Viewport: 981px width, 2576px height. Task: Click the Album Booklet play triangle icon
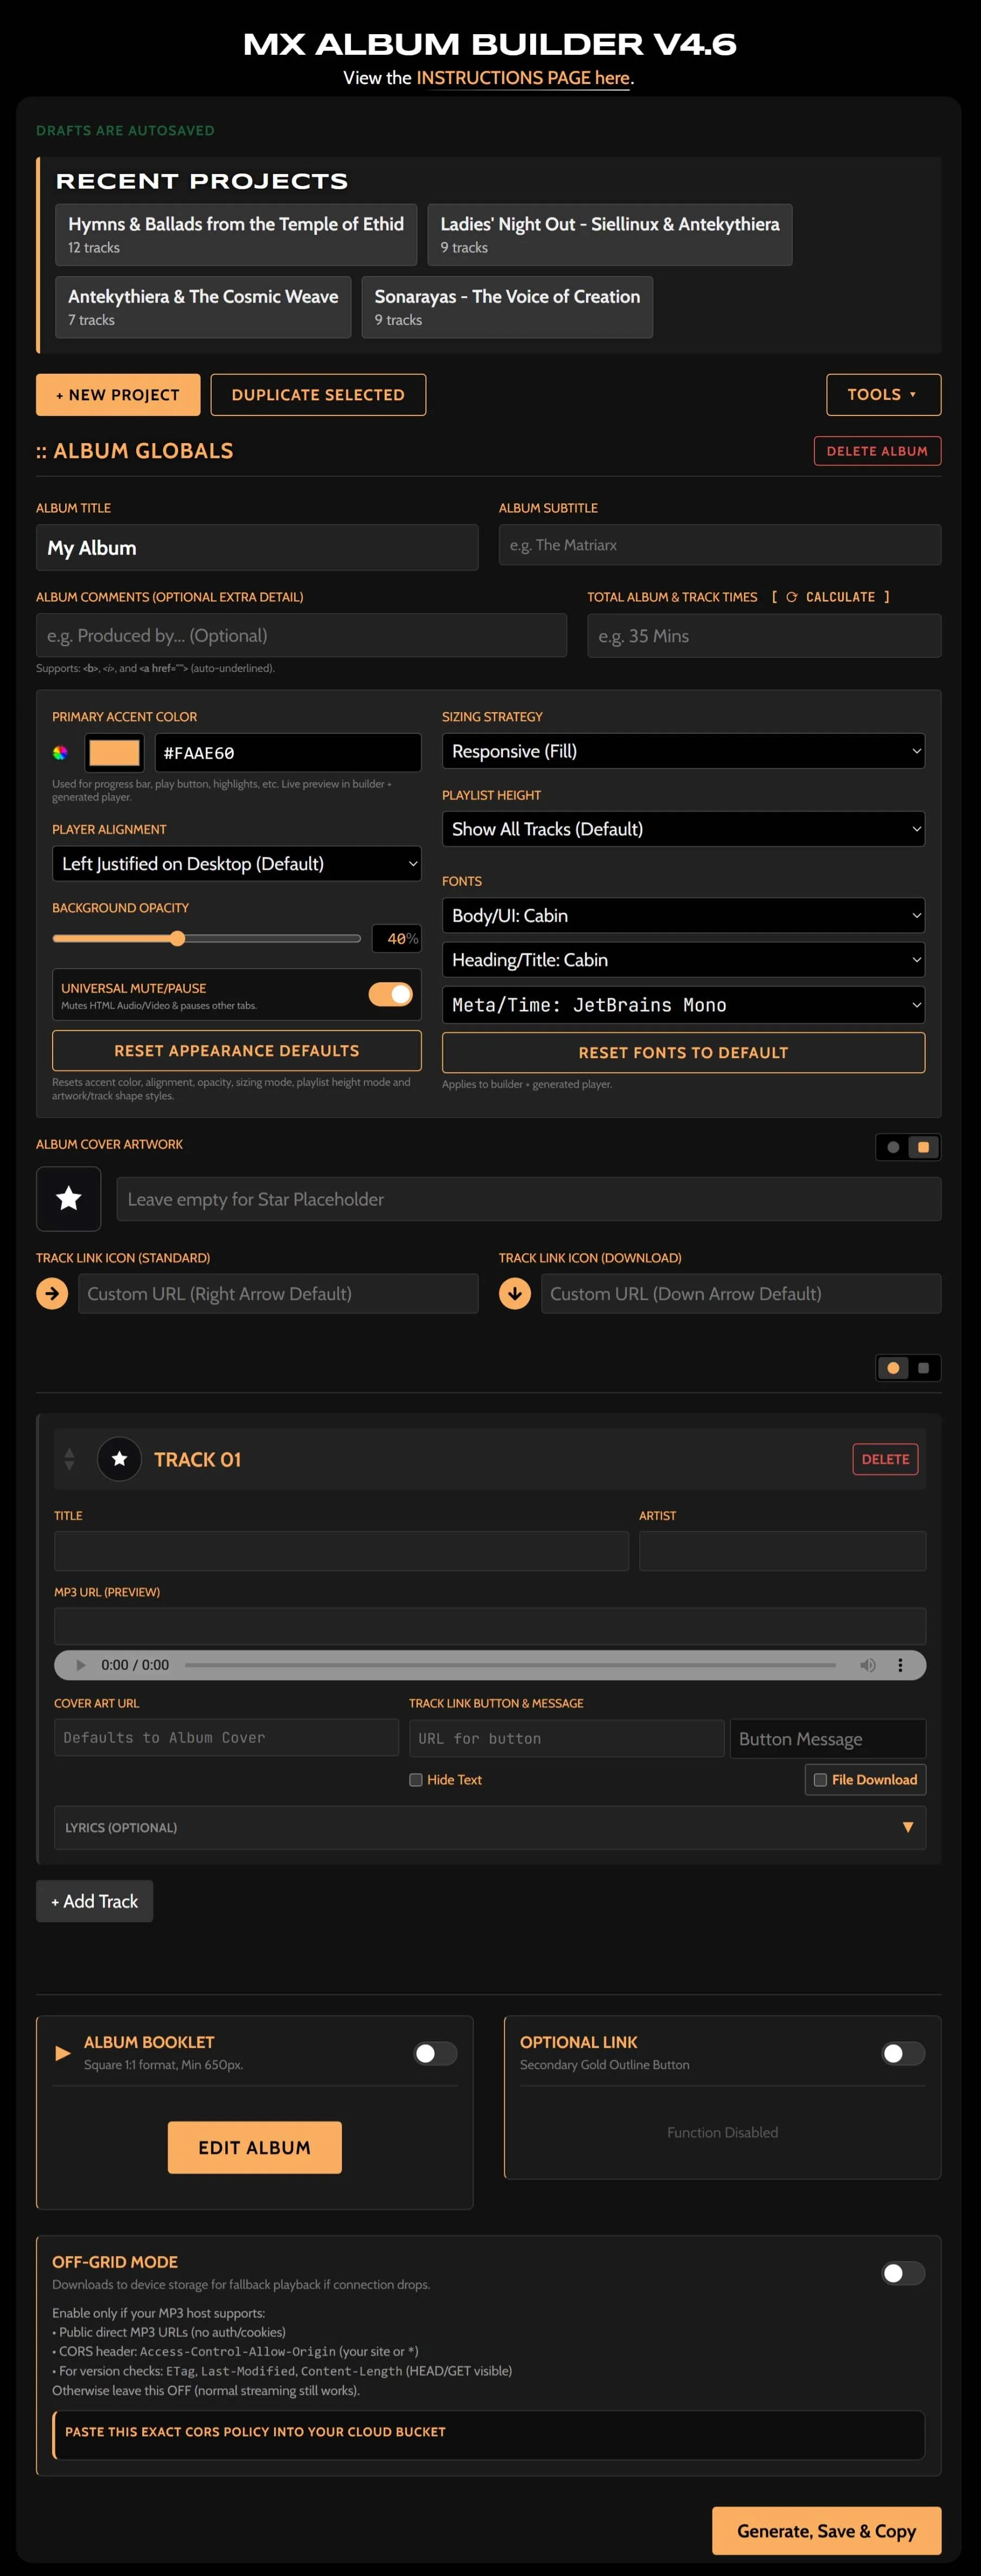[x=63, y=2053]
